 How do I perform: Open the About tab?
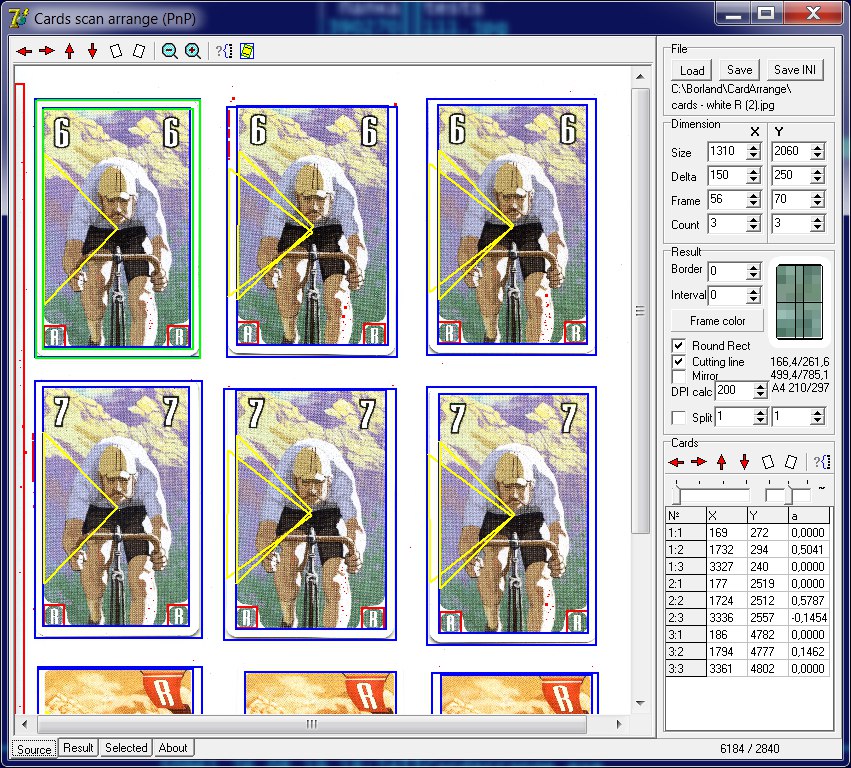tap(173, 747)
